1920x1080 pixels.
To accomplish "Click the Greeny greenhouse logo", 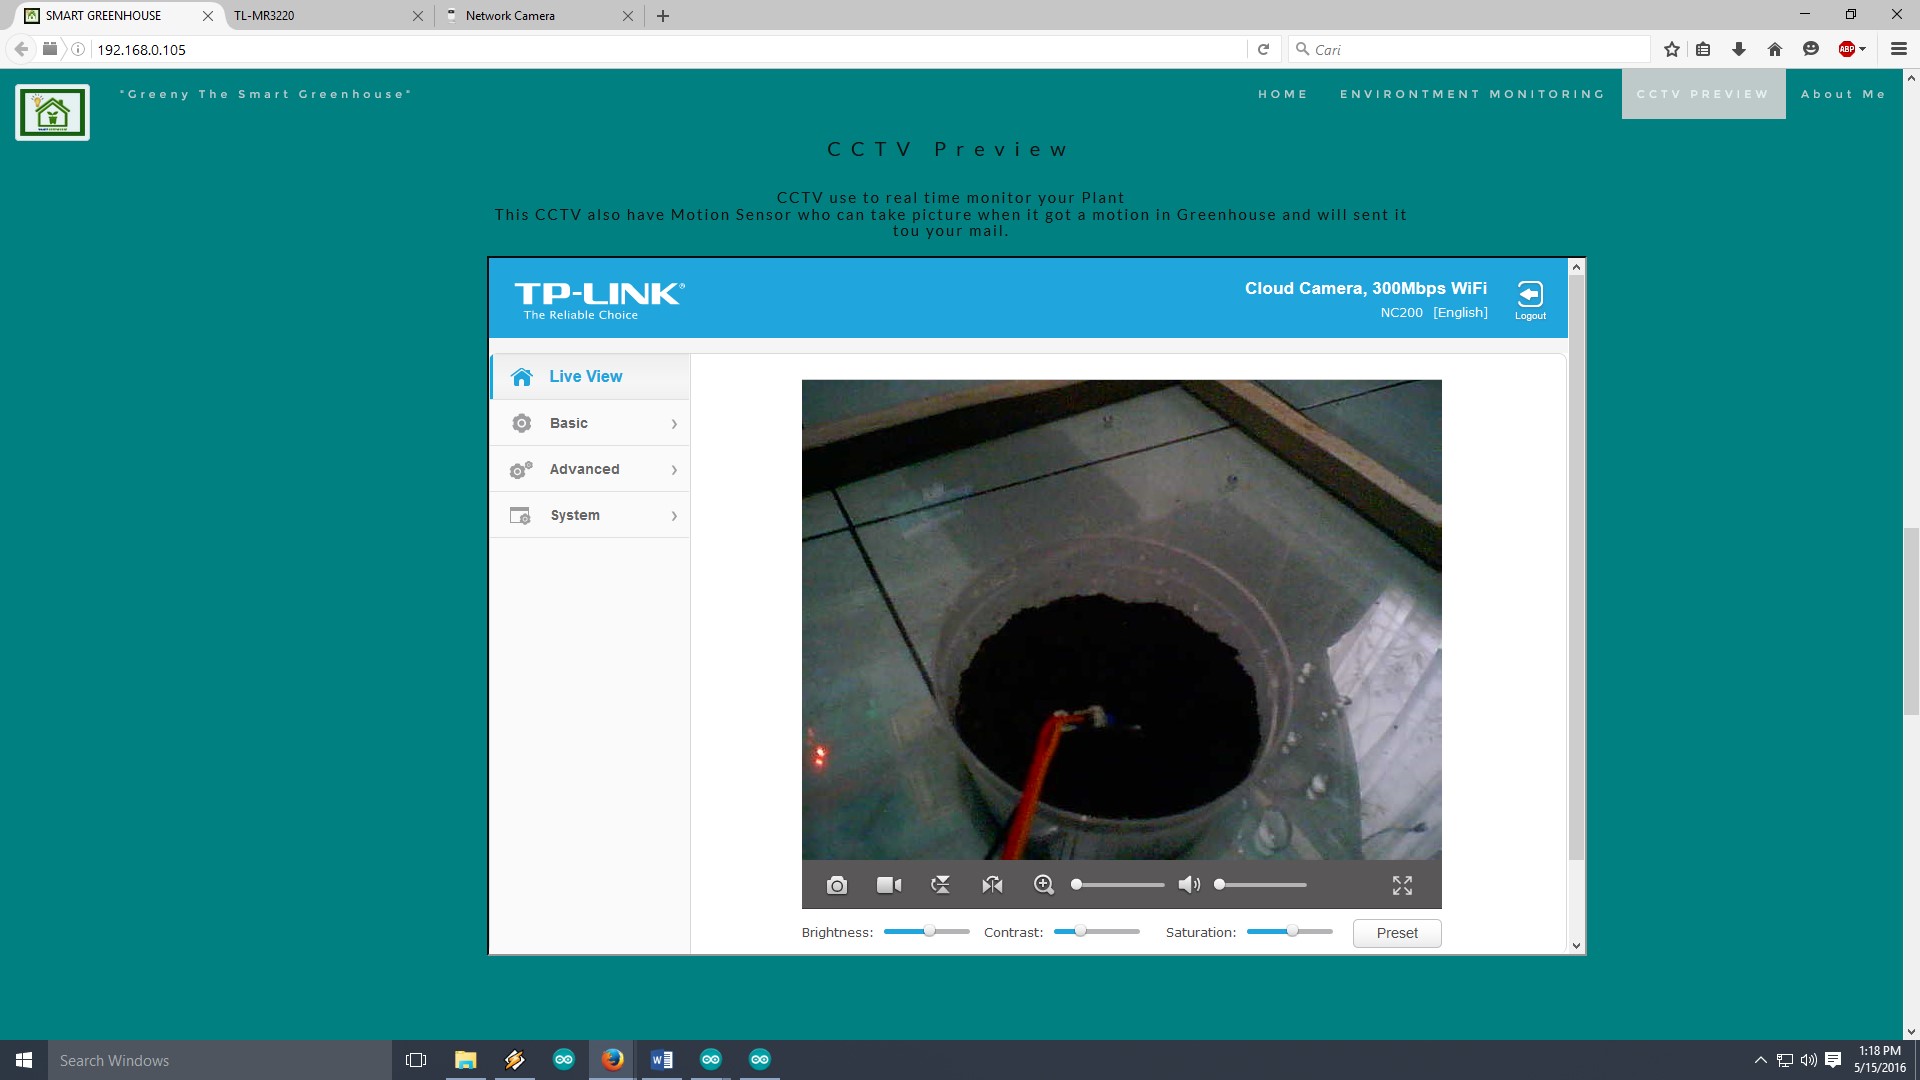I will [x=52, y=112].
